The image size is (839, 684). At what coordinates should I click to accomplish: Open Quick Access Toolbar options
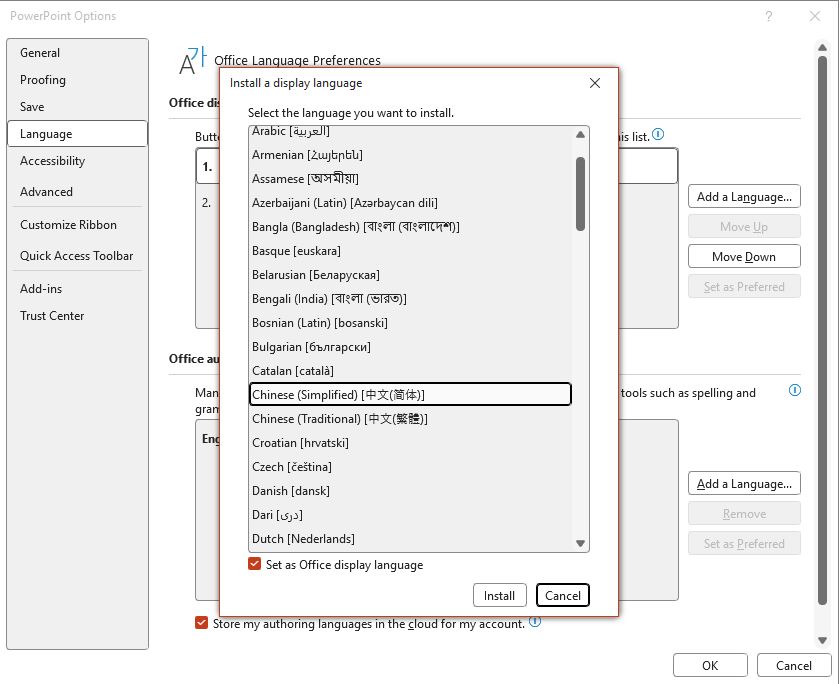point(77,256)
